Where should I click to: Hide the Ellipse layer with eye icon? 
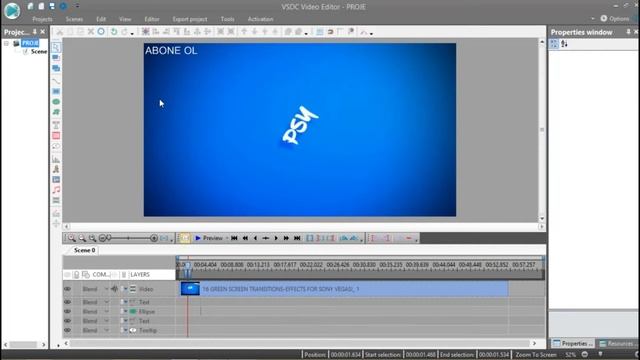point(67,311)
